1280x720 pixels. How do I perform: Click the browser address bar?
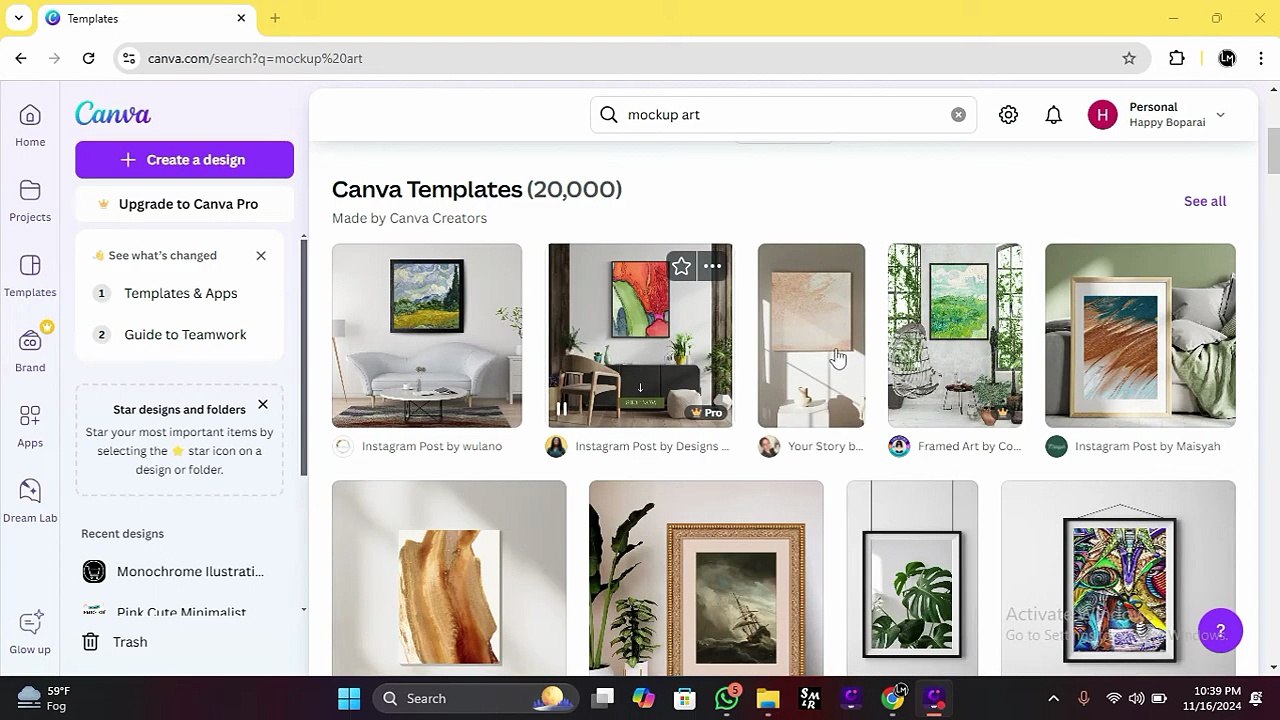[x=630, y=58]
